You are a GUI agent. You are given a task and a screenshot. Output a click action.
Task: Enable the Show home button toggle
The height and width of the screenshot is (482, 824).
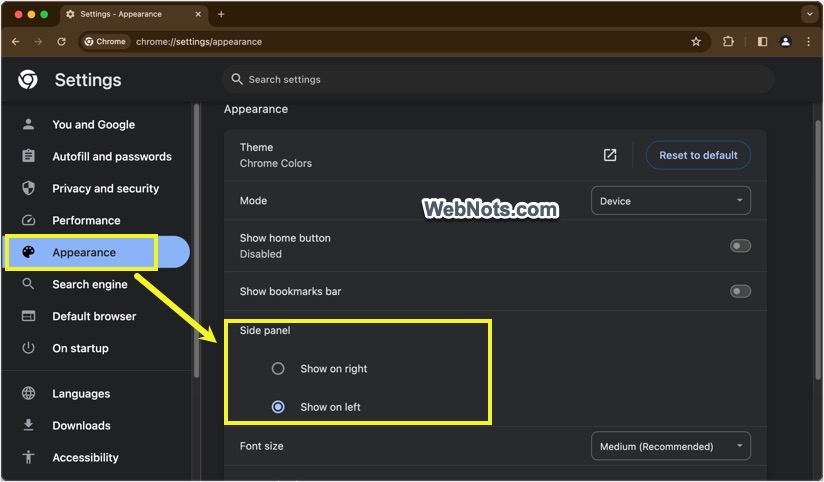coord(740,246)
